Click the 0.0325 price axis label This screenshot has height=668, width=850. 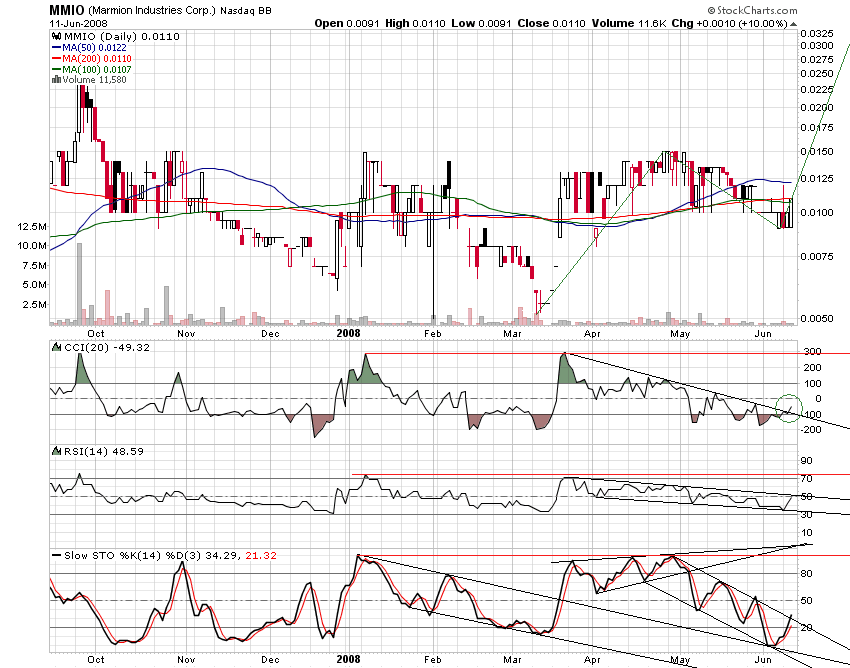tap(818, 35)
